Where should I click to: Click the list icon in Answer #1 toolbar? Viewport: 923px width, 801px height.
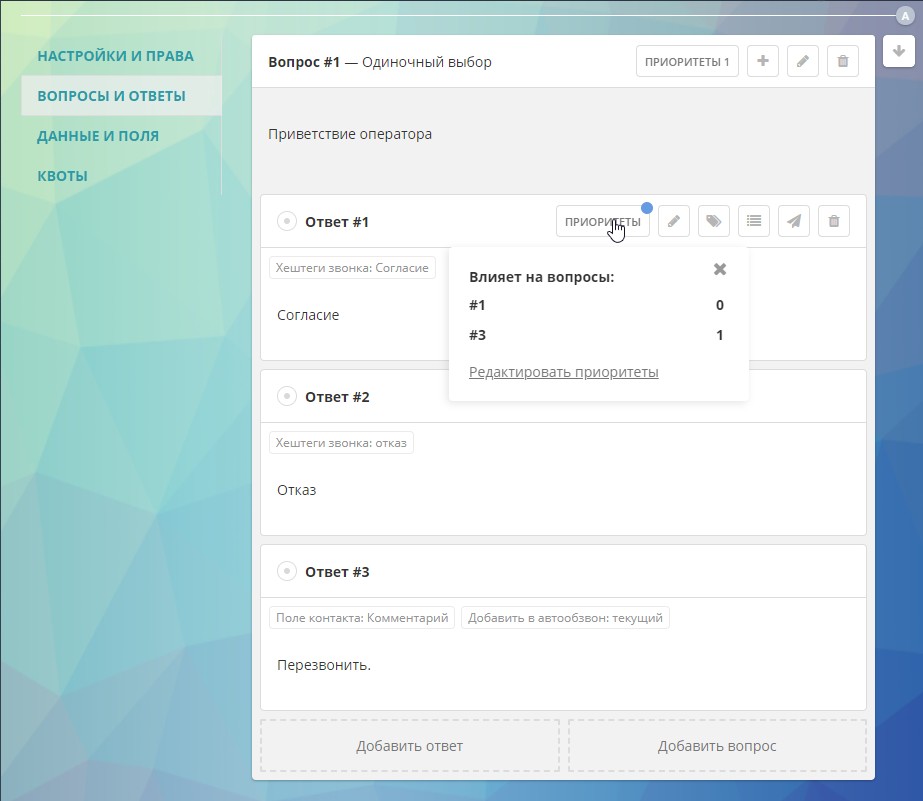click(x=754, y=221)
